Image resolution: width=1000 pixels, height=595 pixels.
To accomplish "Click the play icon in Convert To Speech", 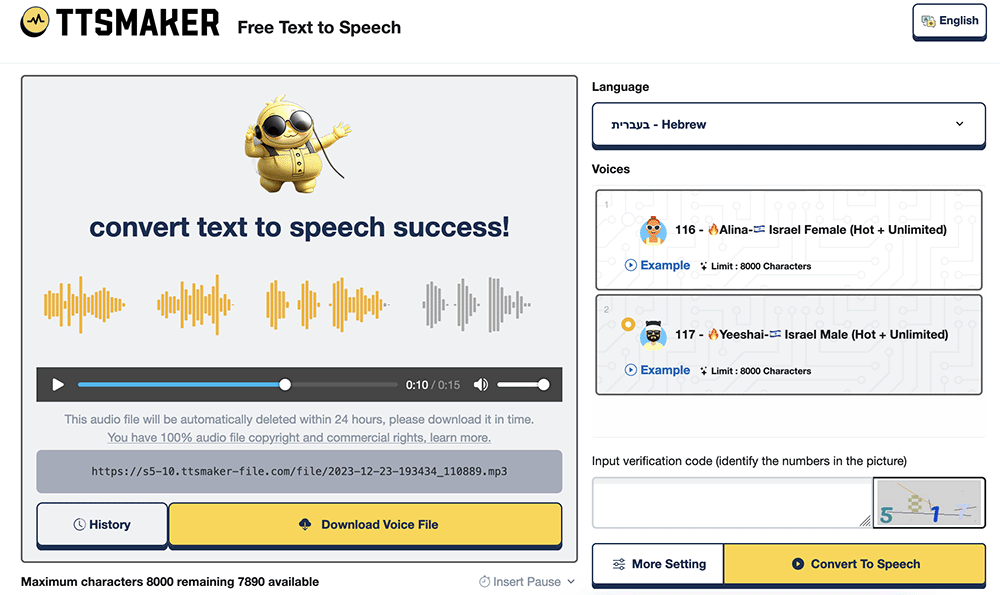I will click(x=797, y=564).
